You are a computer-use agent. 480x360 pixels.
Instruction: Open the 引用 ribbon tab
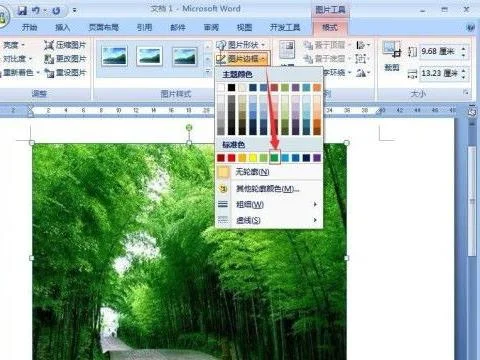pos(144,27)
